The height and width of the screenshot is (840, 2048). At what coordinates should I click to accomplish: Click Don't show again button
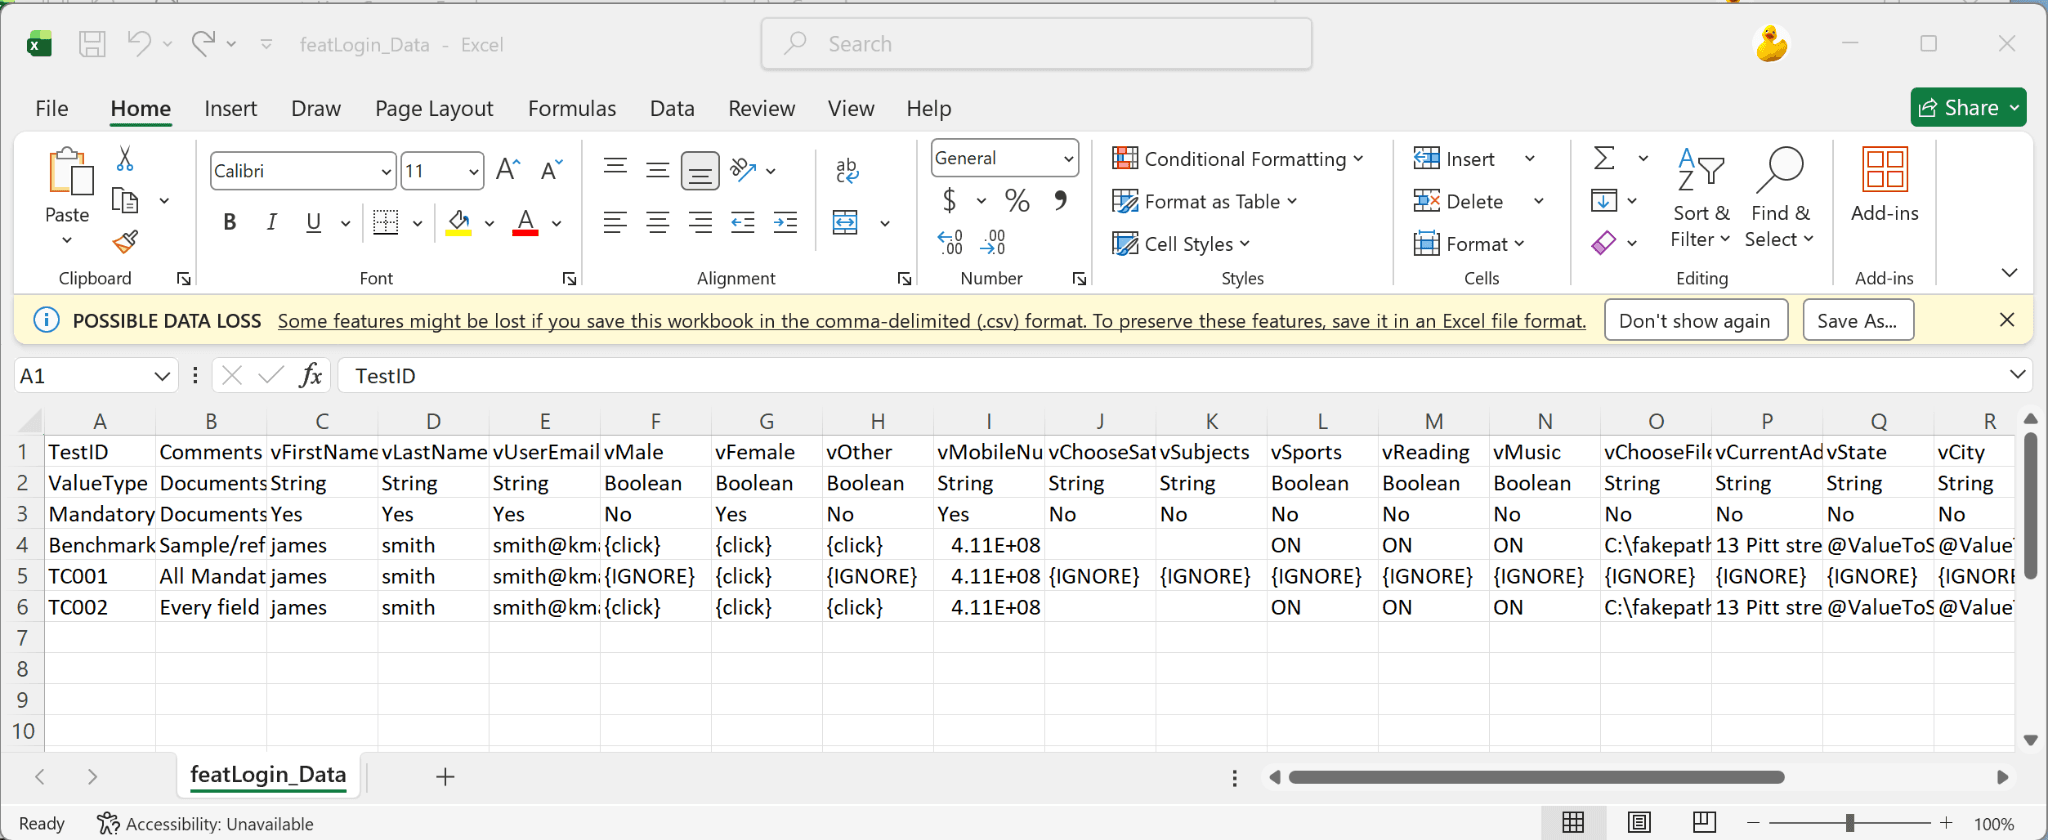point(1695,320)
